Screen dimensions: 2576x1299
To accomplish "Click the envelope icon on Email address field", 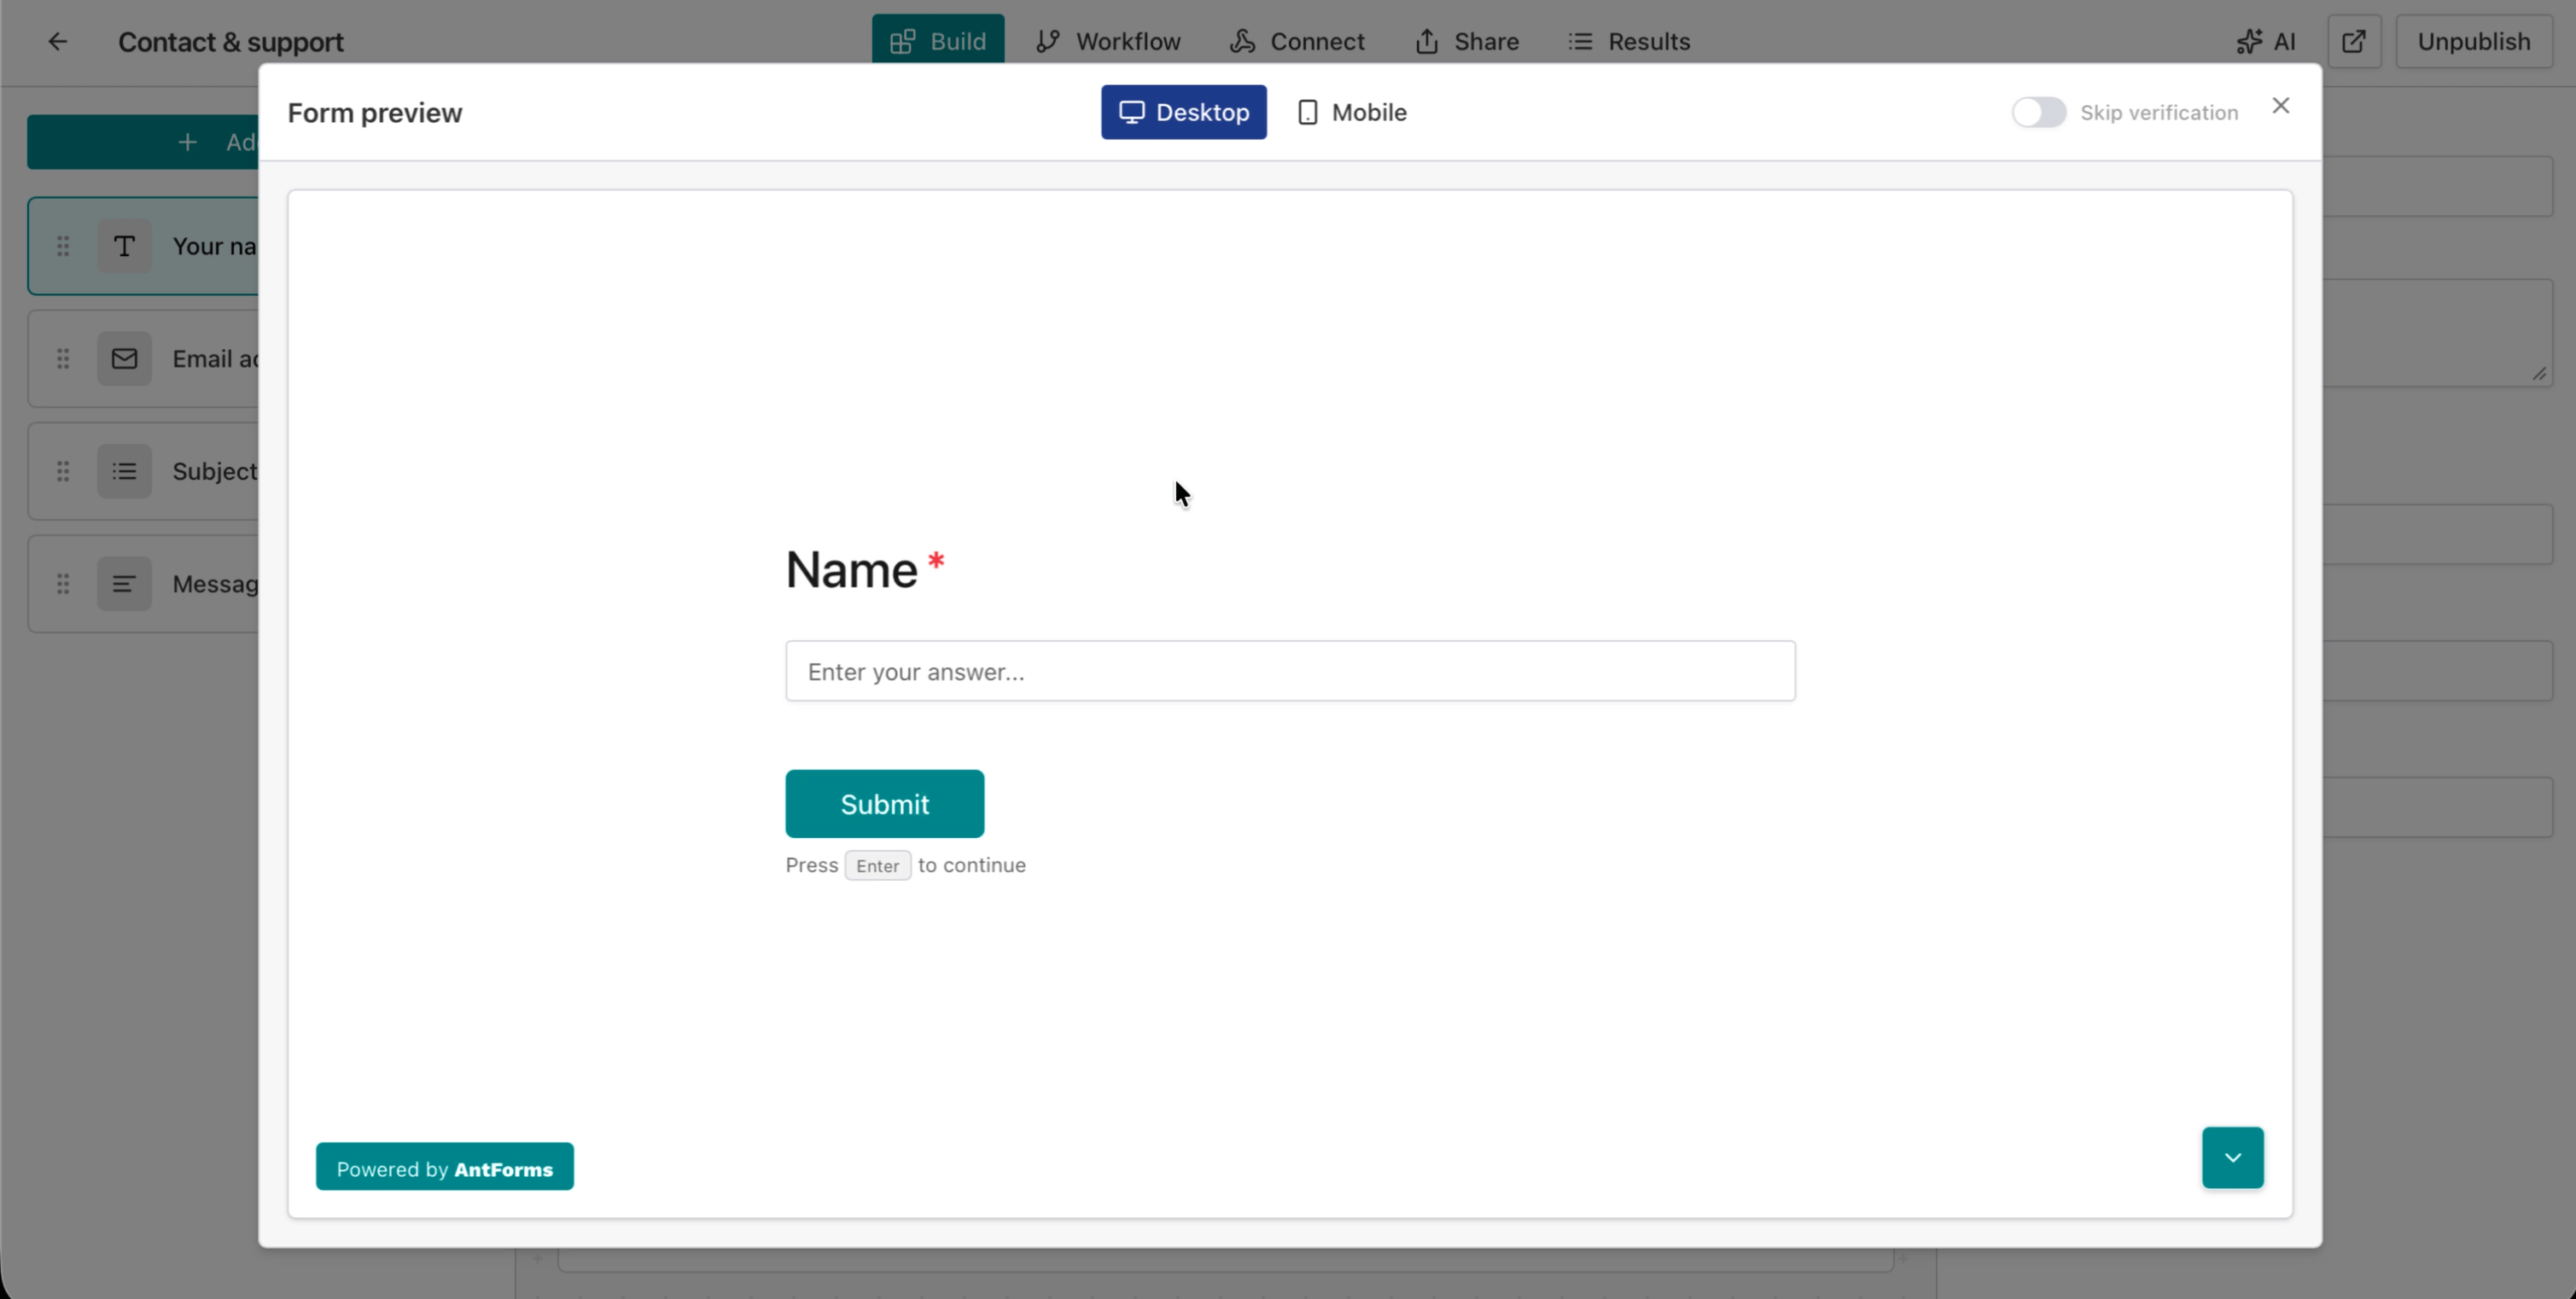I will tap(124, 358).
